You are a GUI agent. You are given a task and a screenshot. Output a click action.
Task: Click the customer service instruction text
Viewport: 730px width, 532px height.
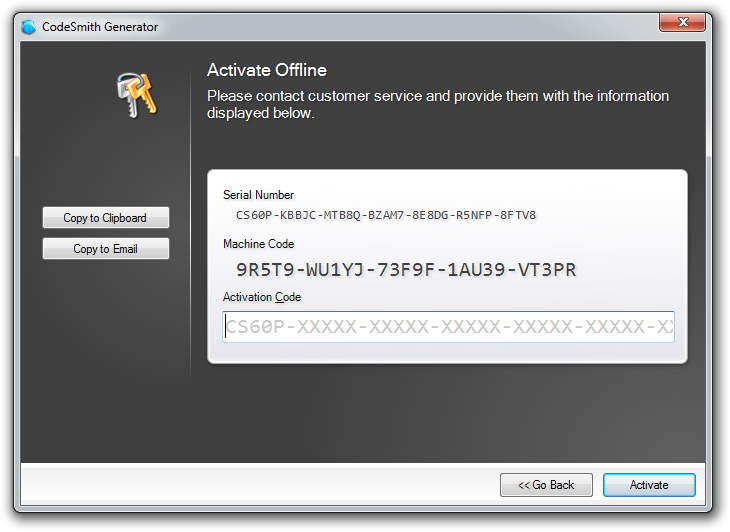click(x=438, y=104)
